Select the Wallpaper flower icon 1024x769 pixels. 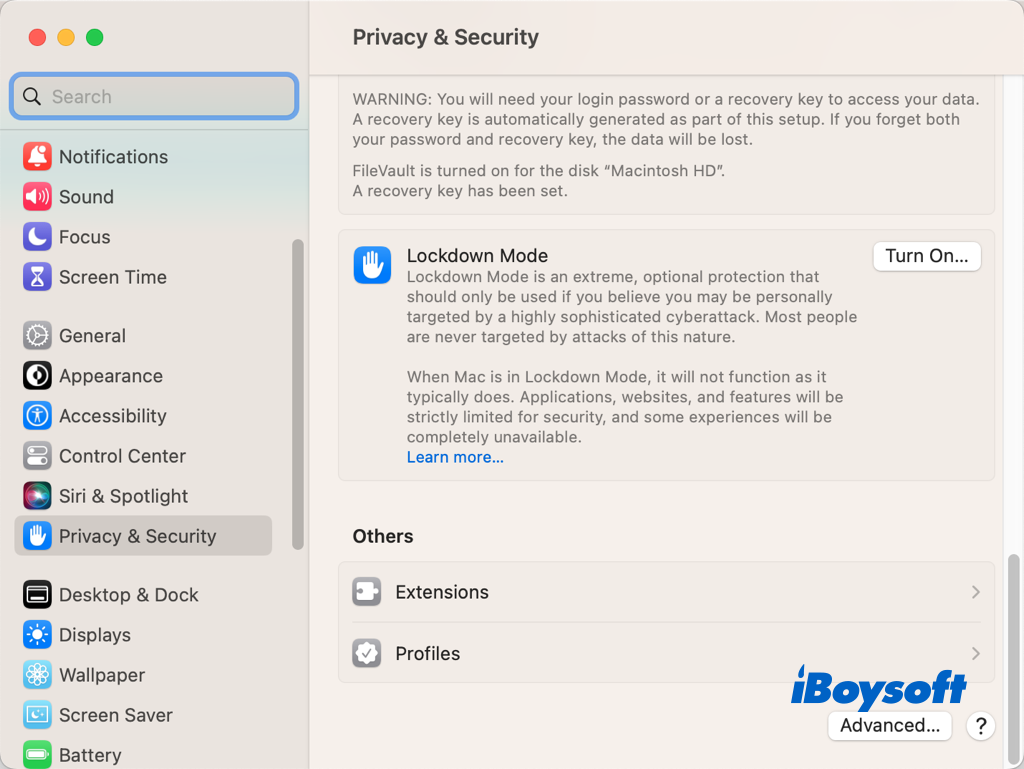point(37,674)
